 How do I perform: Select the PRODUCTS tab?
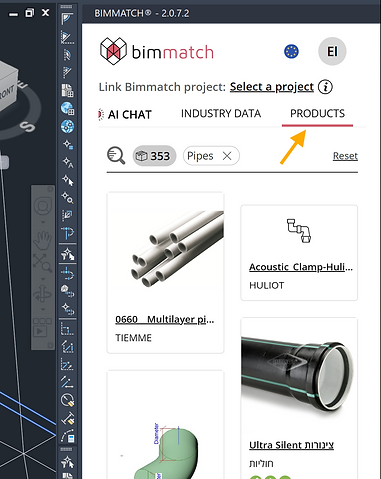317,113
